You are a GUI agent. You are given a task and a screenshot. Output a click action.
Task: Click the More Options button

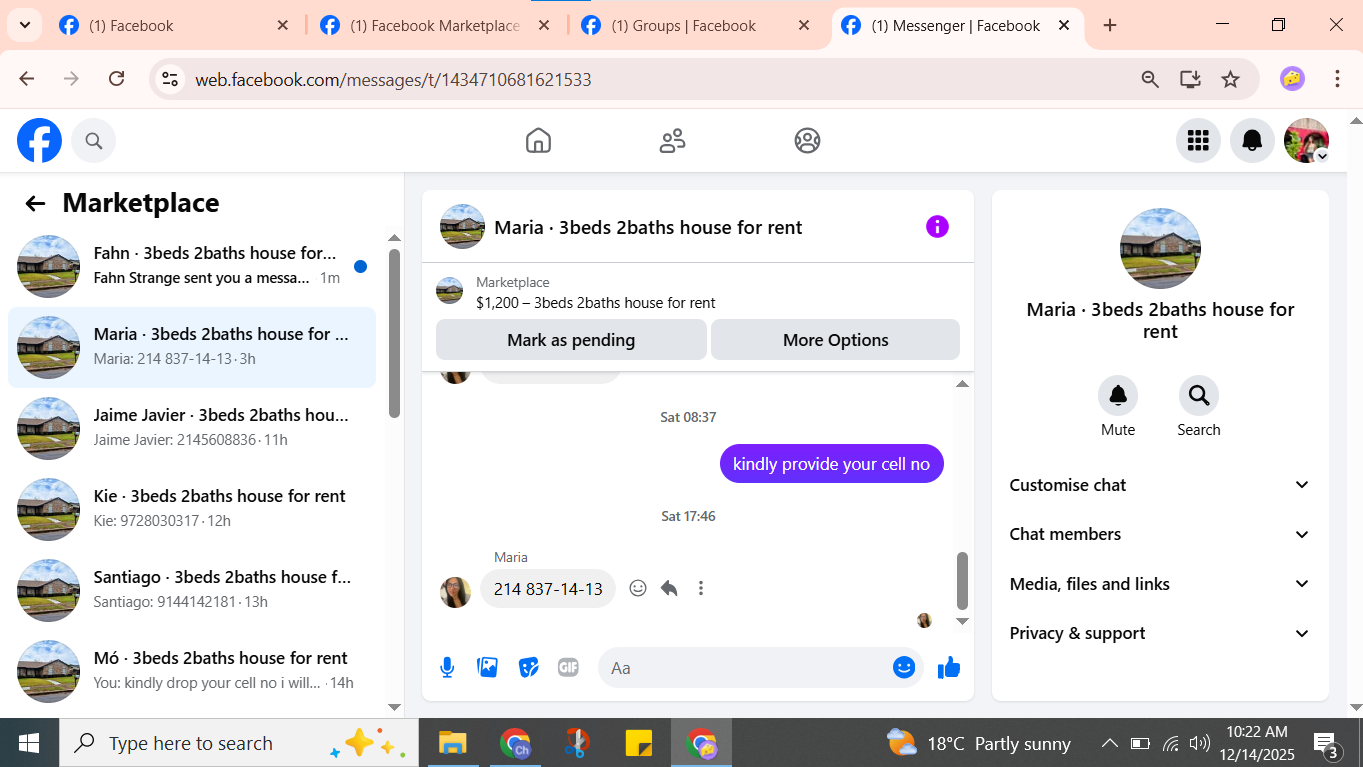pos(836,340)
